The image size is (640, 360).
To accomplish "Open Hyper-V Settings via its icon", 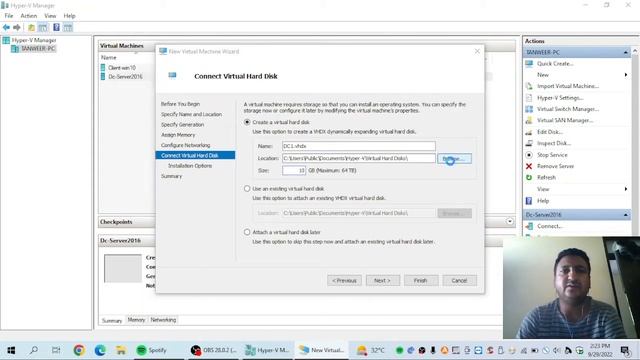I will [529, 98].
